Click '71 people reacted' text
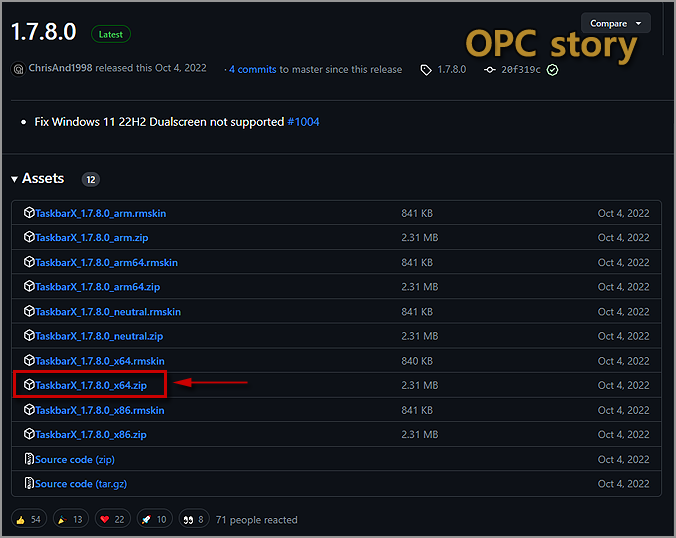The width and height of the screenshot is (676, 538). (x=257, y=520)
